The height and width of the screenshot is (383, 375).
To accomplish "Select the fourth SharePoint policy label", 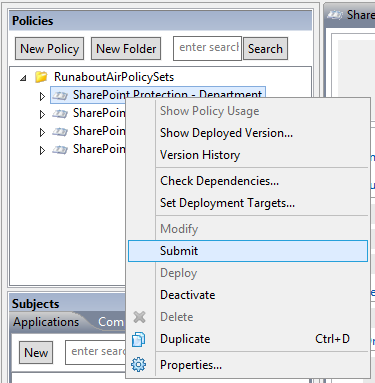I will [x=99, y=149].
